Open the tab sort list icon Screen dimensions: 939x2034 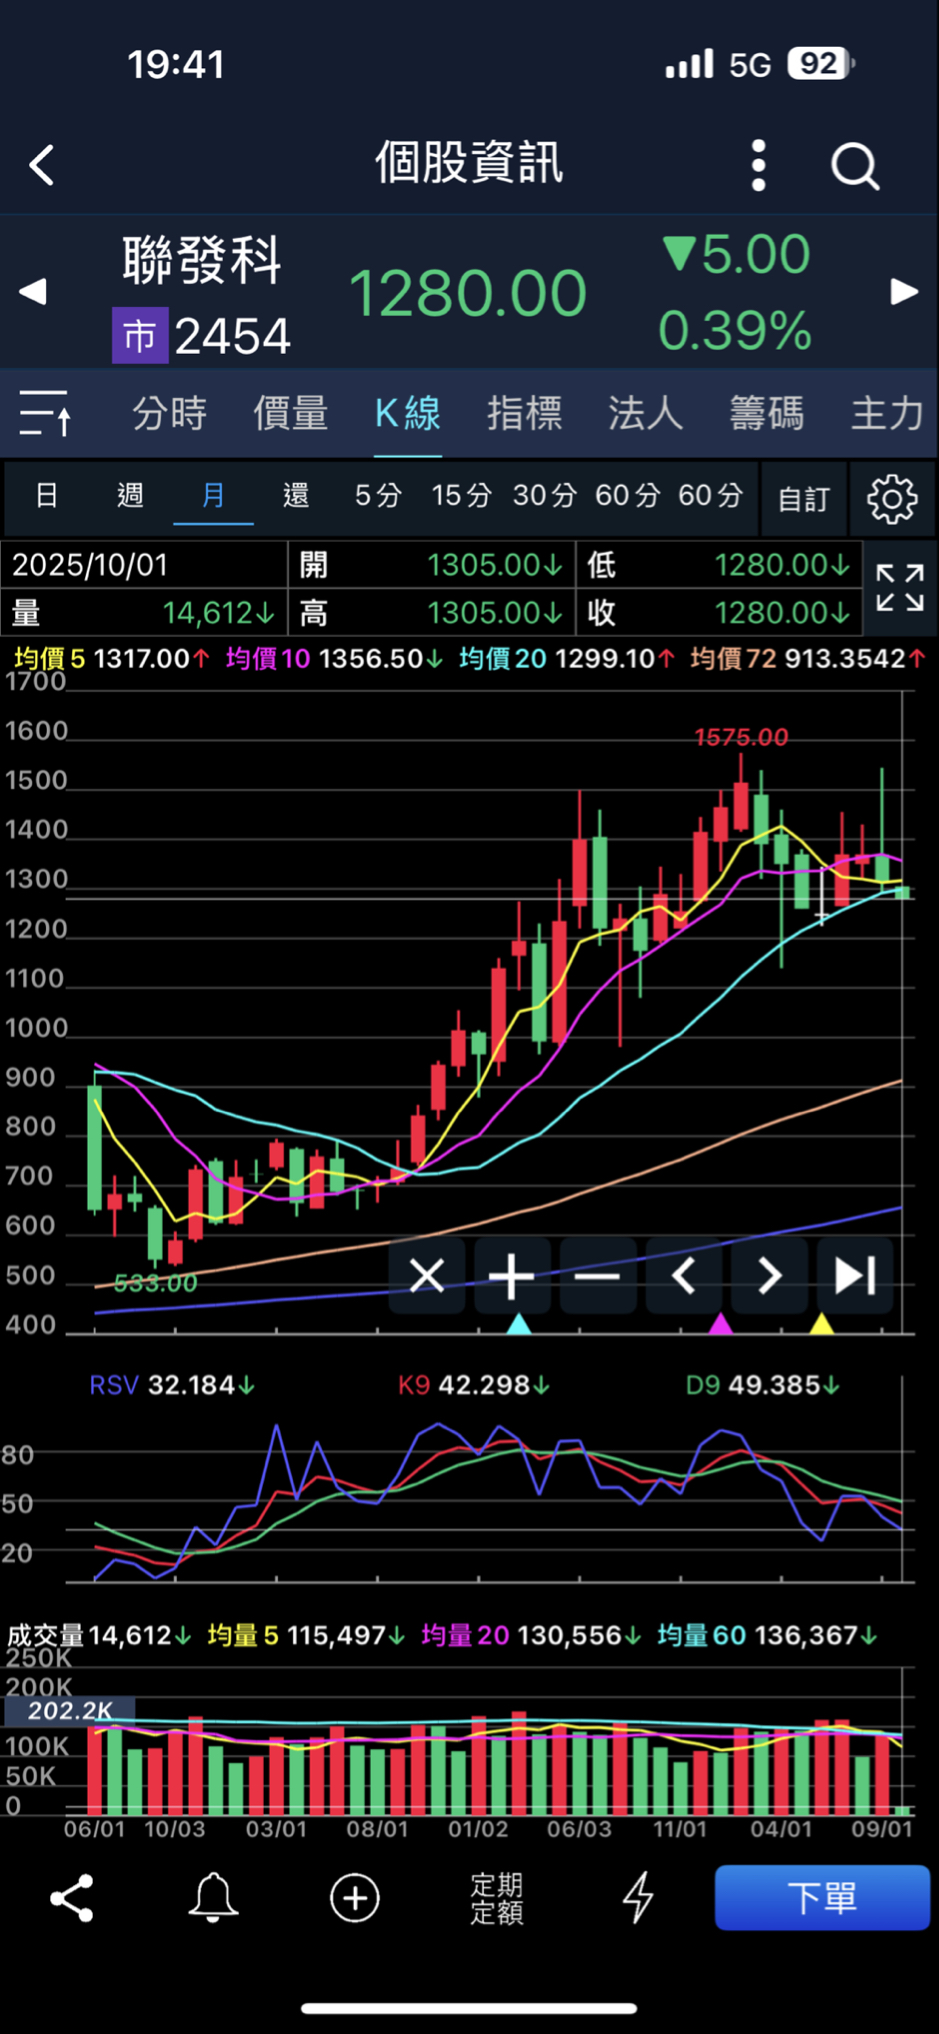coord(46,413)
